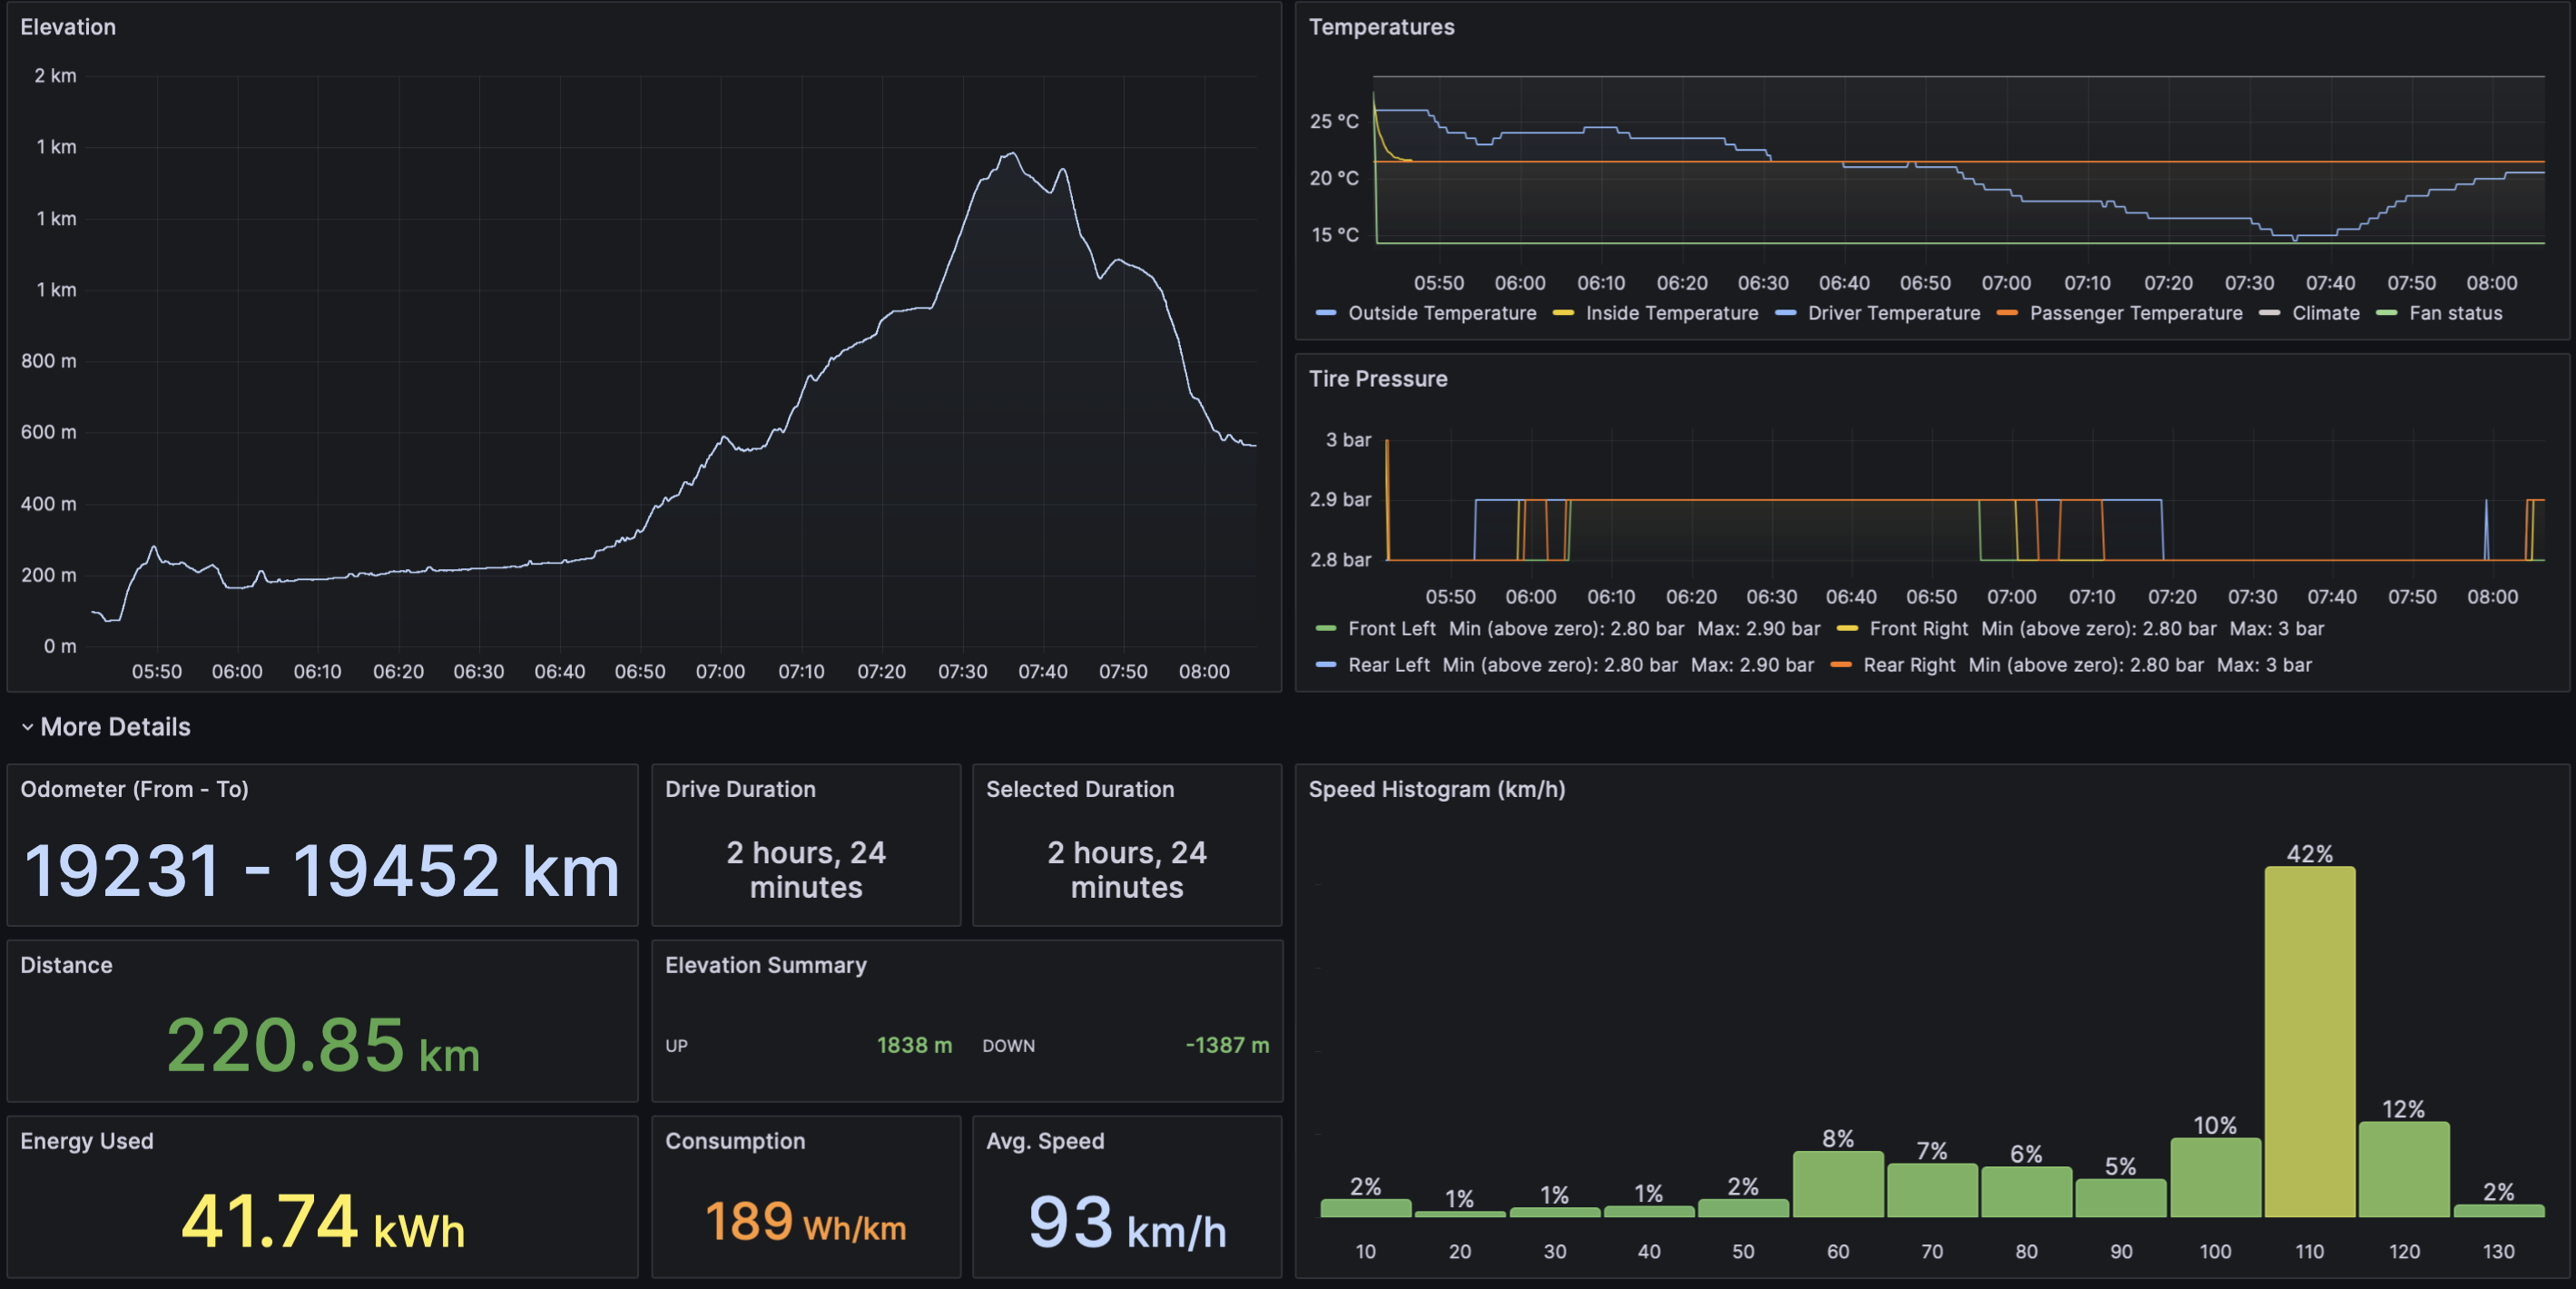The width and height of the screenshot is (2576, 1289).
Task: Click Passenger Temperature orange color swatch
Action: [x=2006, y=313]
